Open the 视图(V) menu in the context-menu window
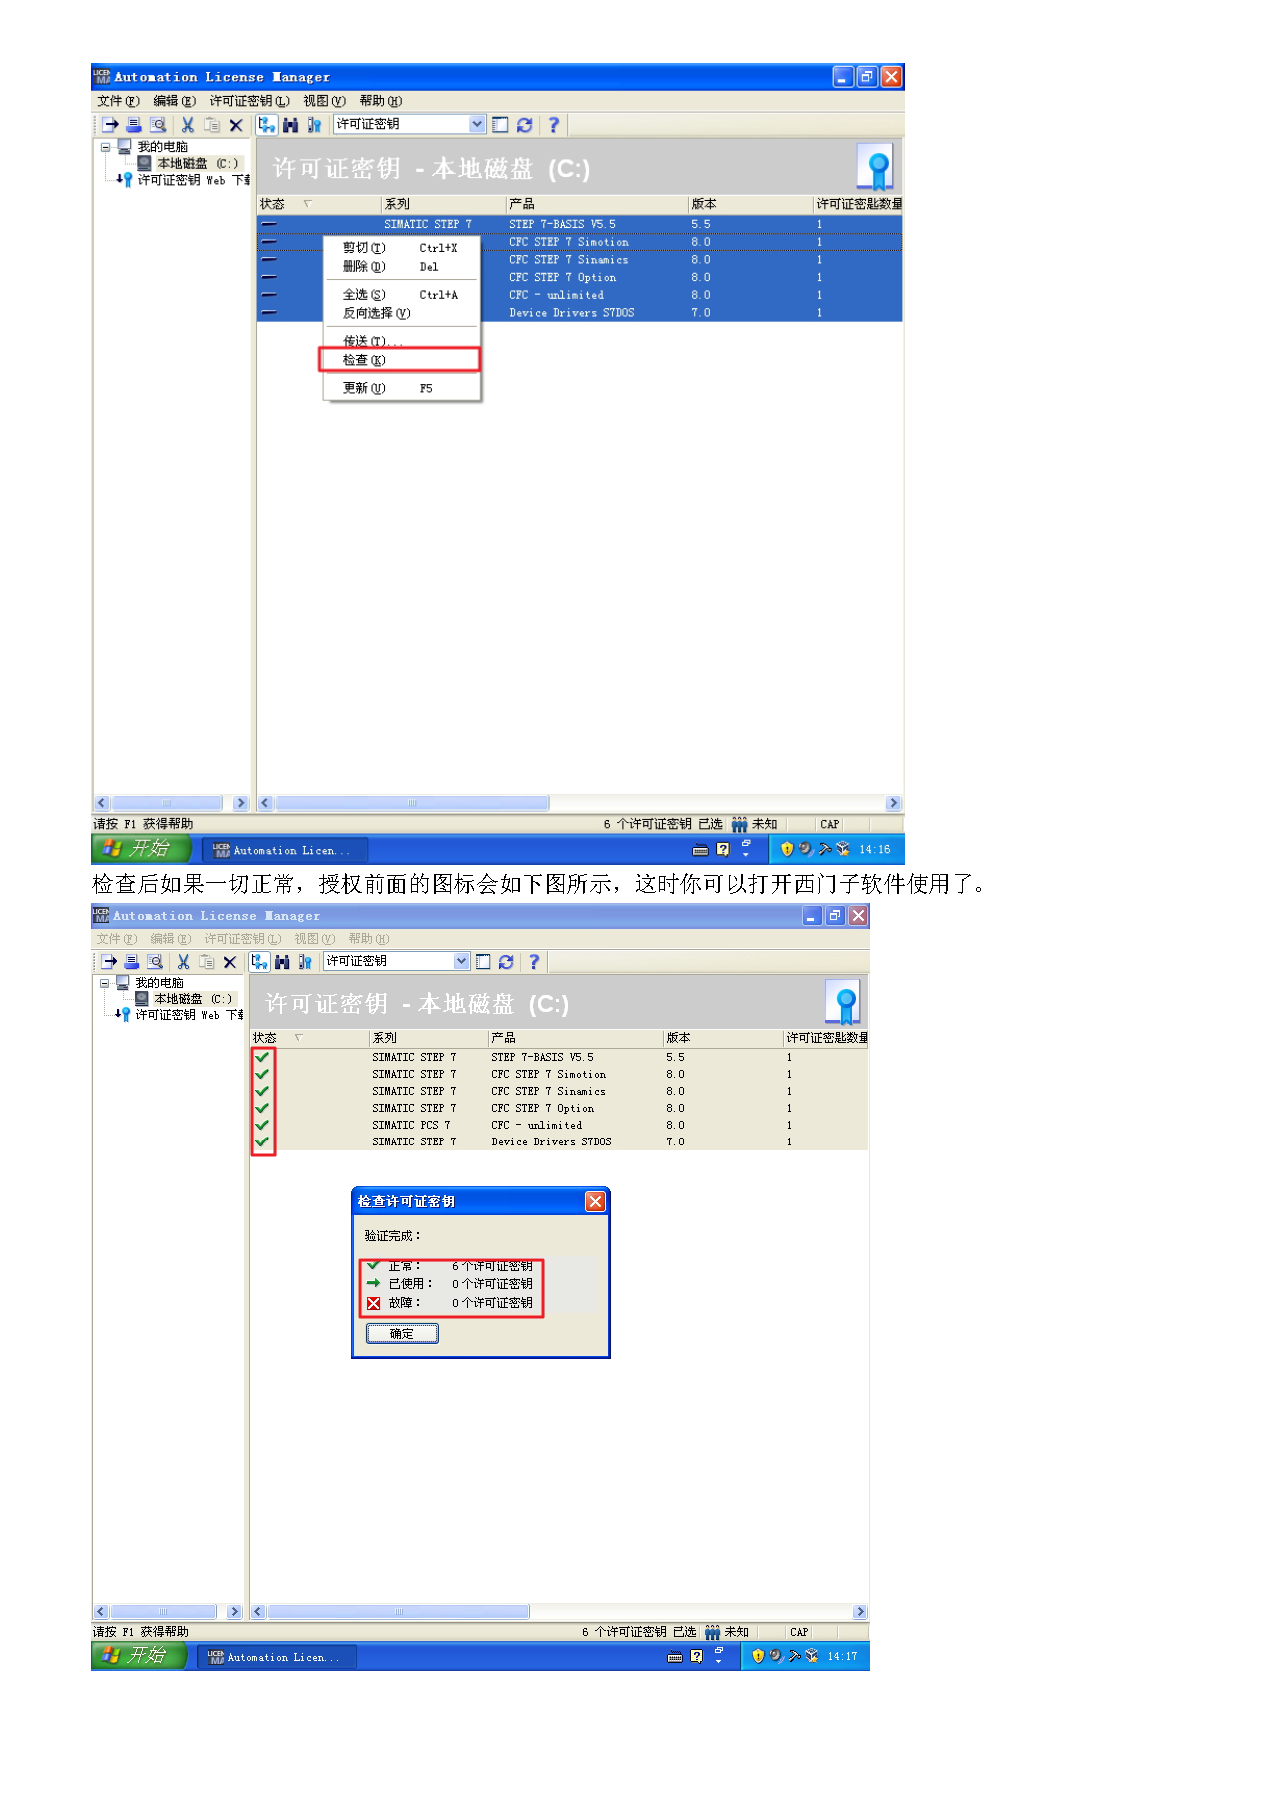Image resolution: width=1282 pixels, height=1813 pixels. pos(324,101)
